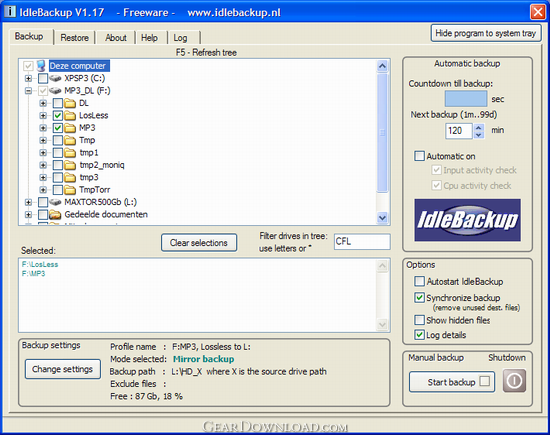Click the DL folder icon
The image size is (550, 435).
(x=70, y=103)
